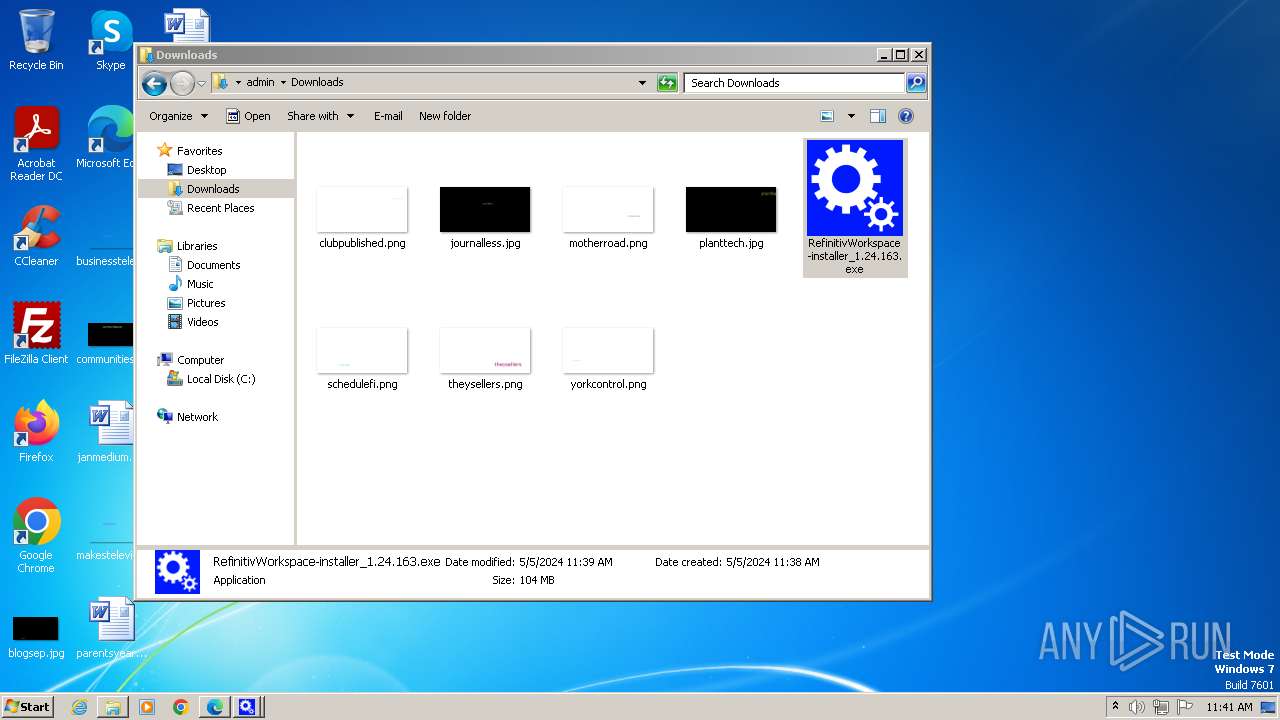Select the motherroad.png file

608,217
